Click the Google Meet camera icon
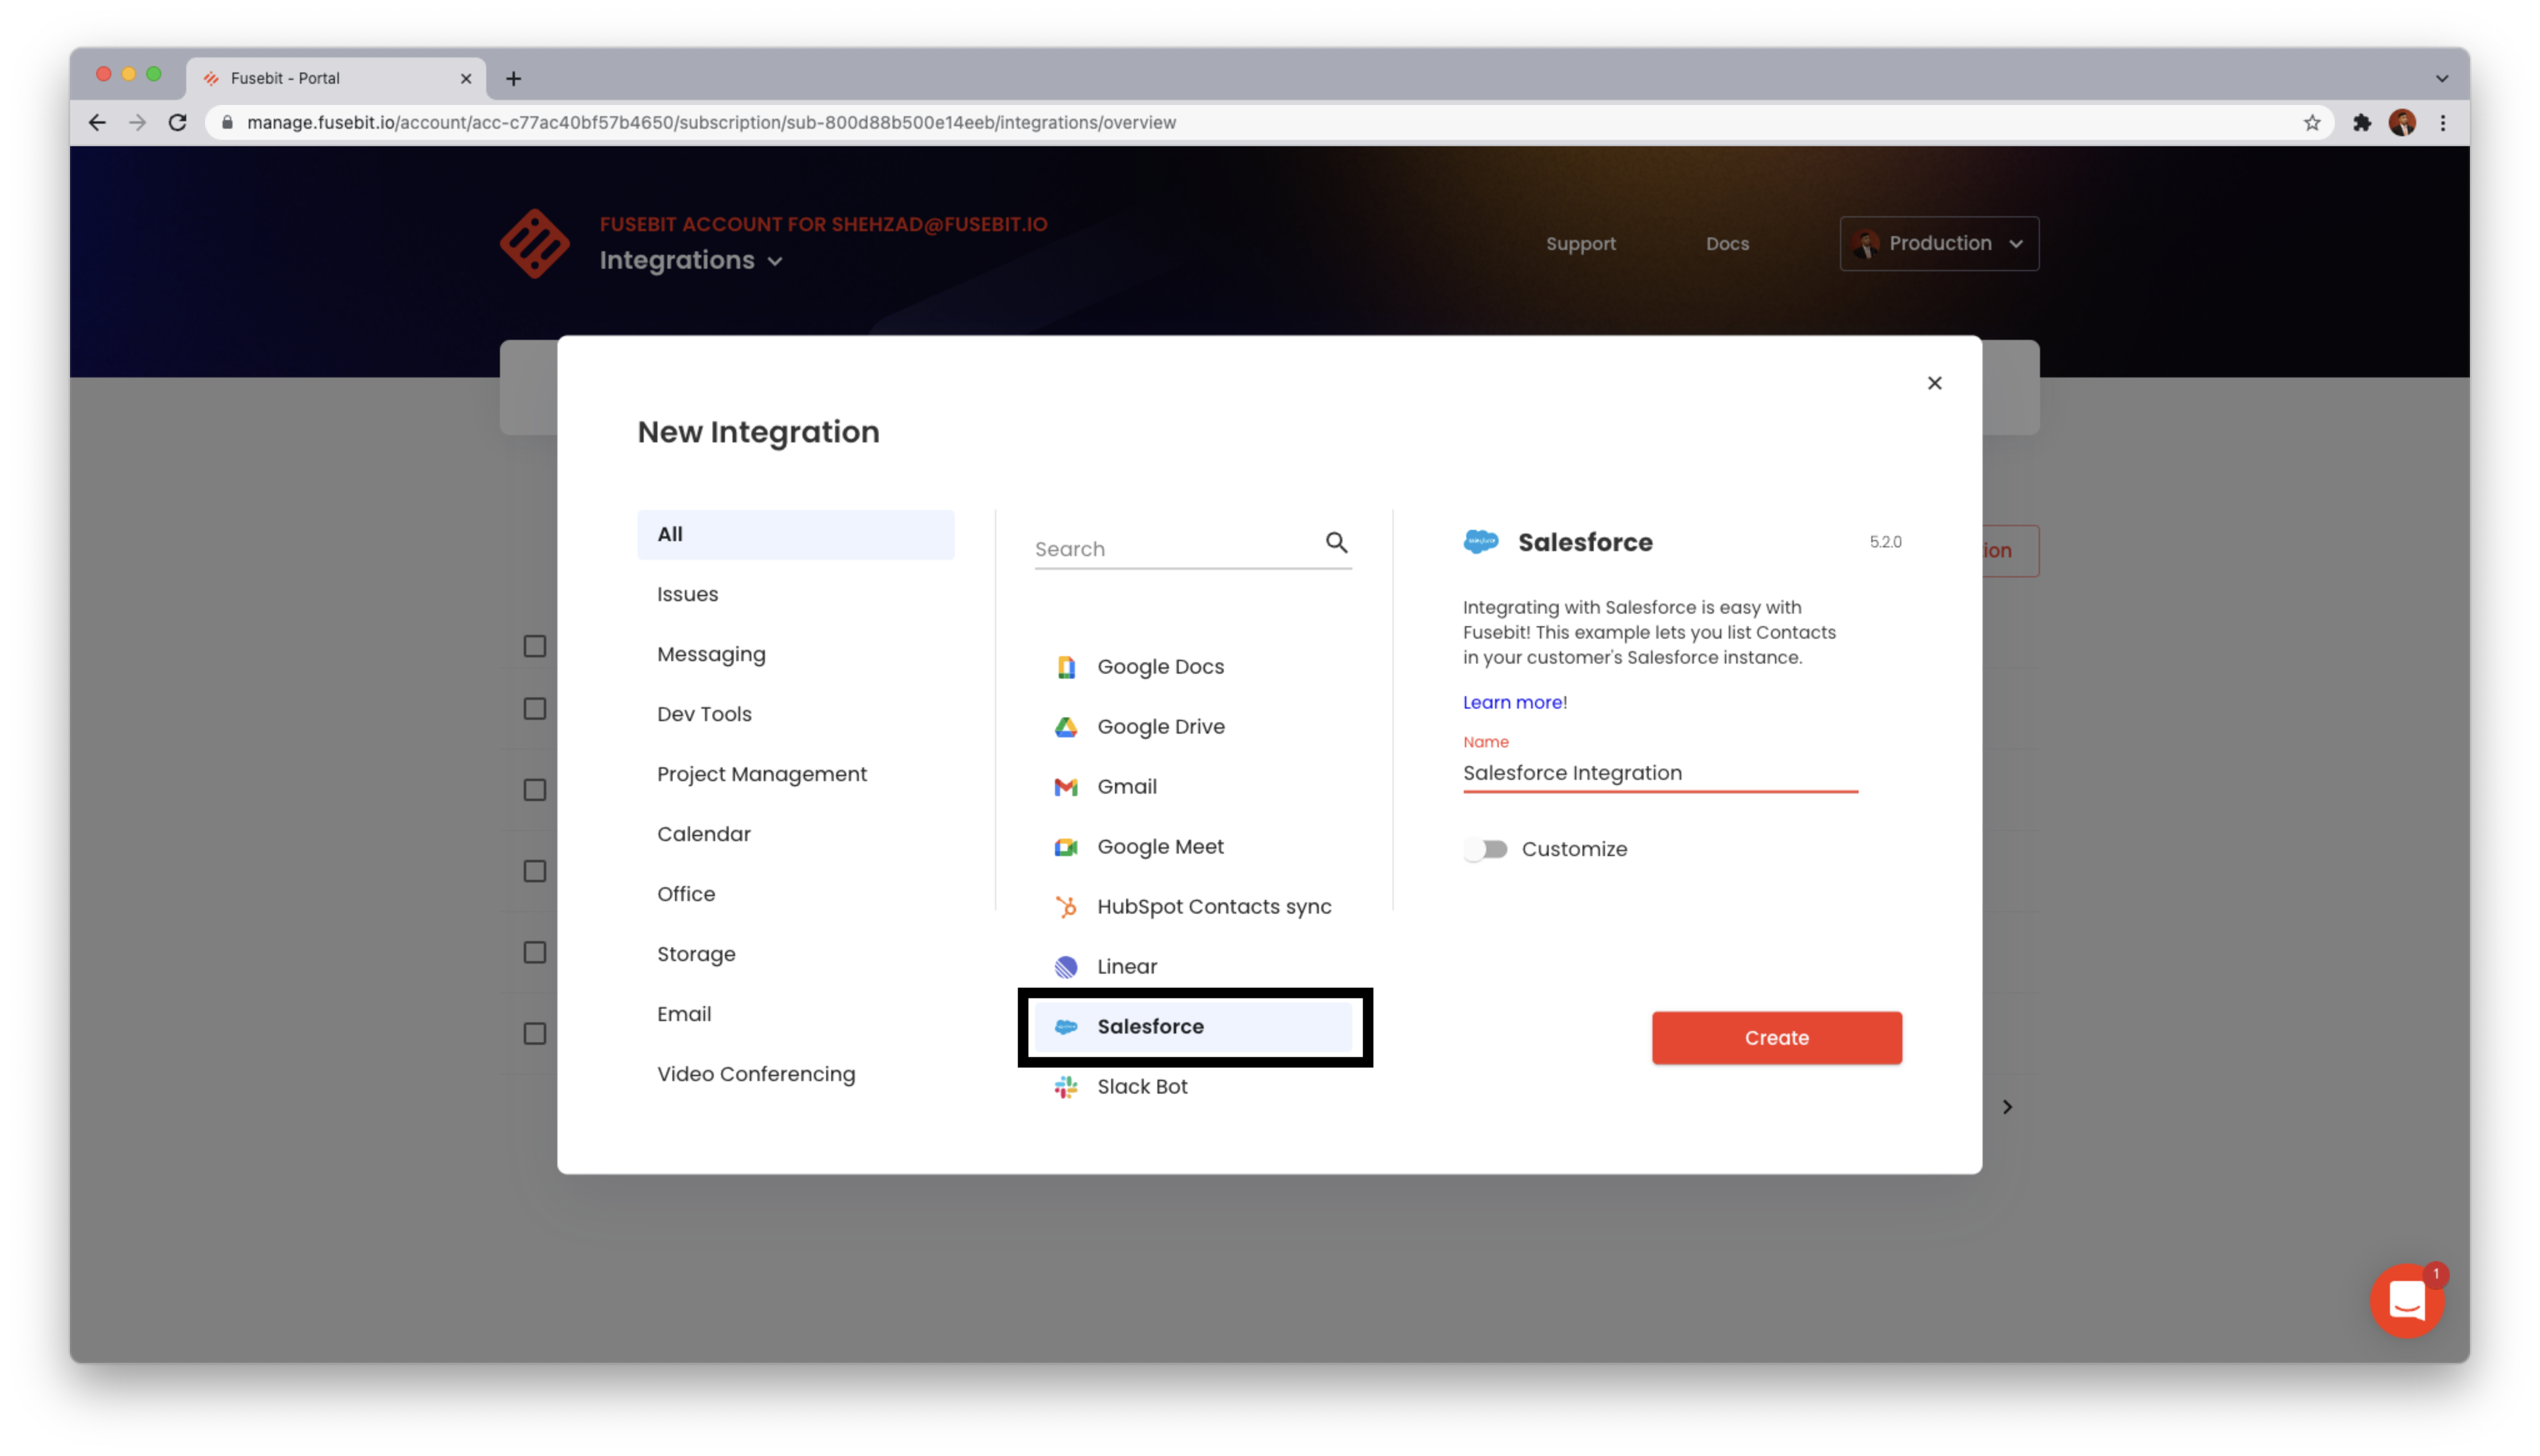2540x1456 pixels. coord(1066,847)
